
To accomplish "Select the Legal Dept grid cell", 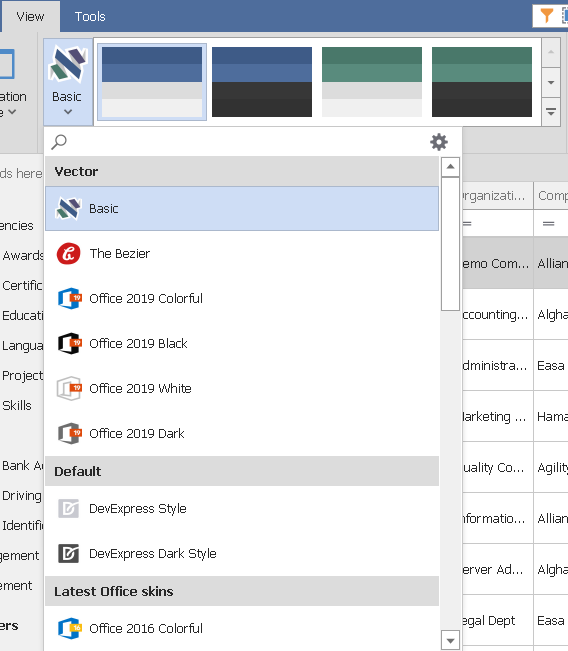I will click(x=498, y=620).
